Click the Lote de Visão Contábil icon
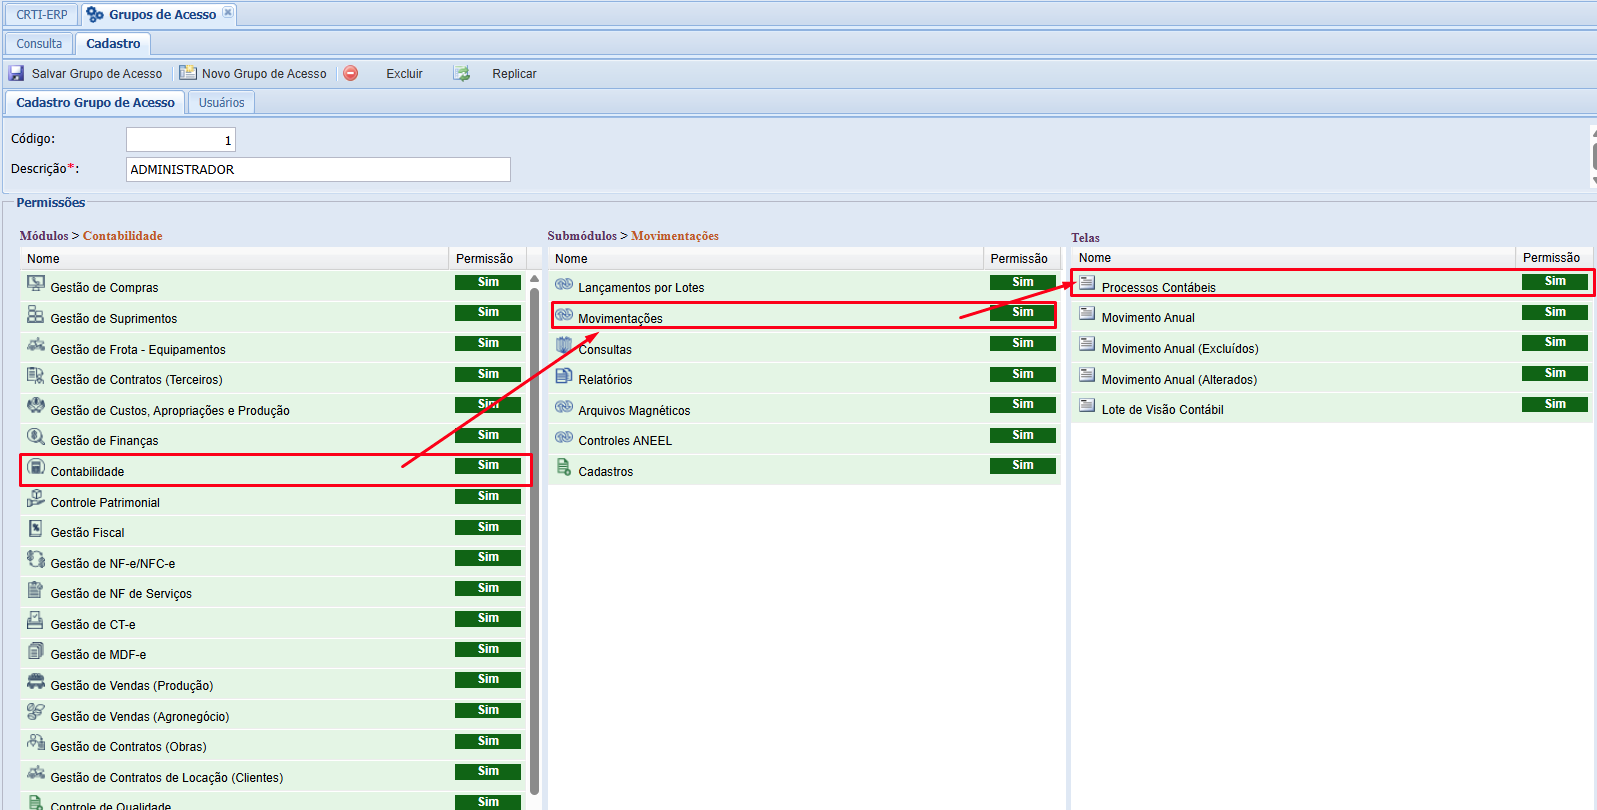The height and width of the screenshot is (810, 1597). [x=1087, y=406]
